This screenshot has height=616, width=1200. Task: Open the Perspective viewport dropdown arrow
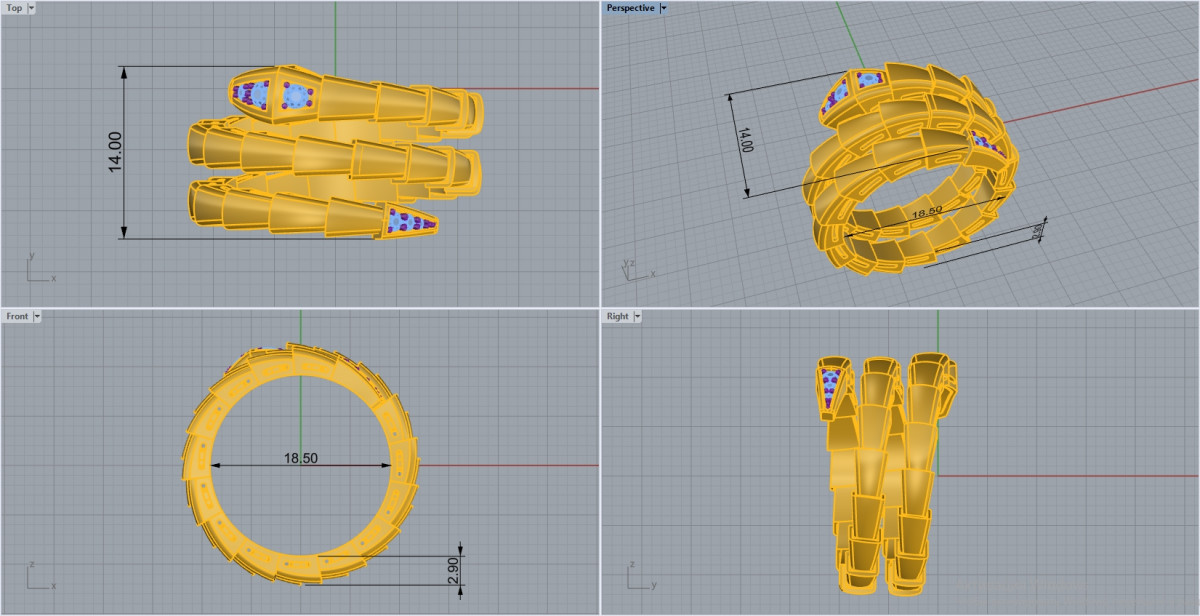(x=664, y=8)
